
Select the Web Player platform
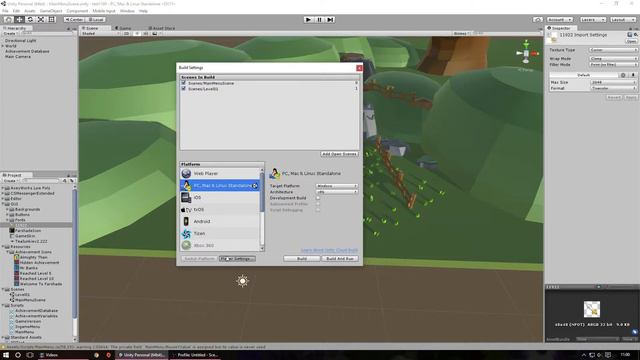(x=220, y=173)
